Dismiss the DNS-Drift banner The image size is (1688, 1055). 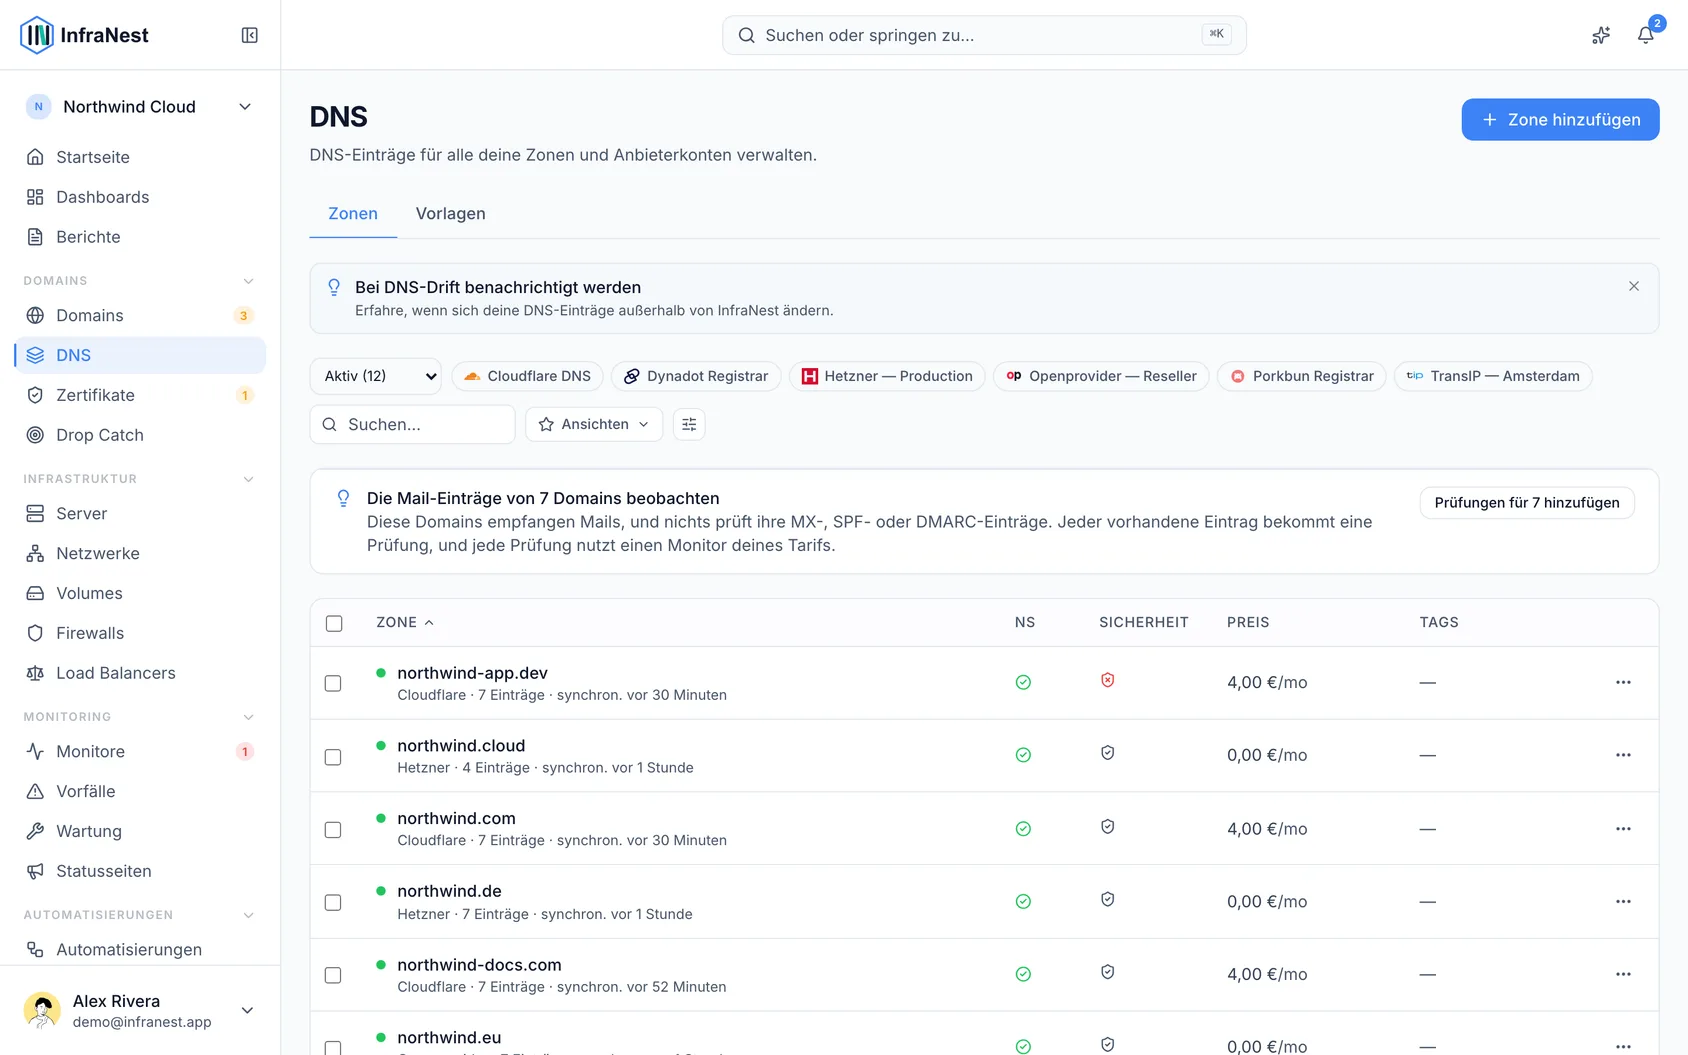pyautogui.click(x=1634, y=286)
